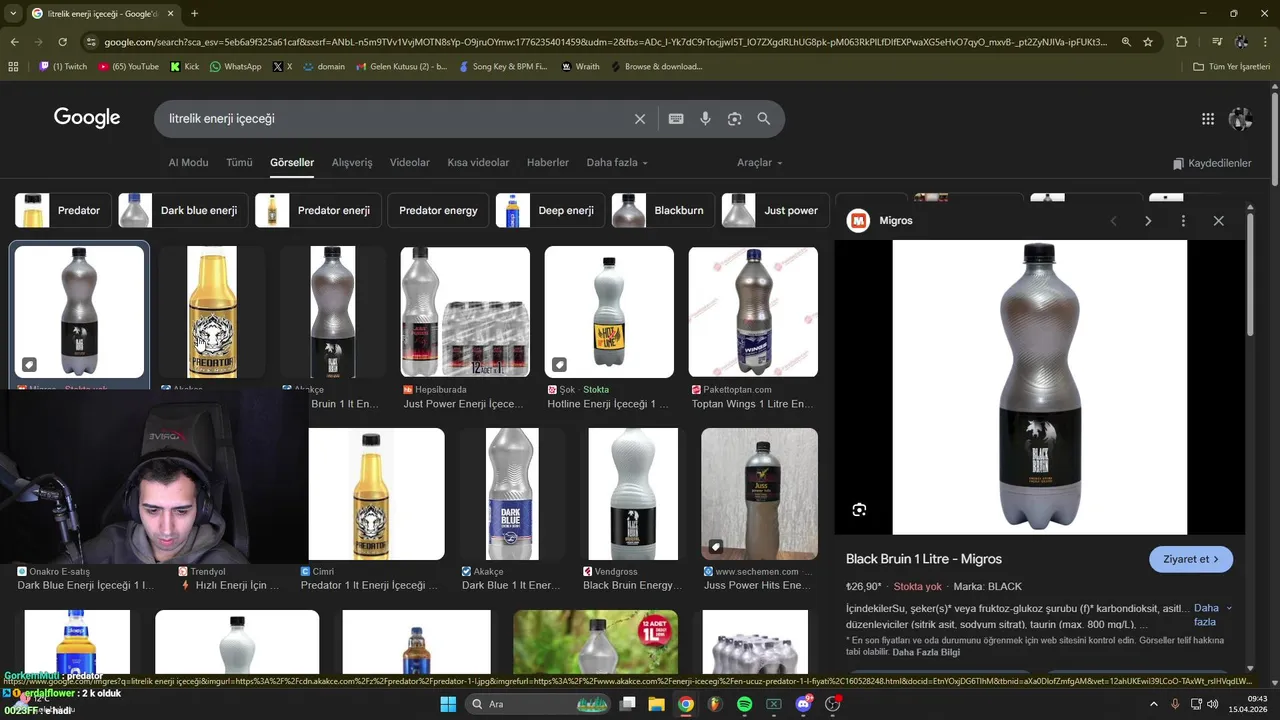Open the Windows Start menu
The image size is (1280, 720).
coord(448,704)
